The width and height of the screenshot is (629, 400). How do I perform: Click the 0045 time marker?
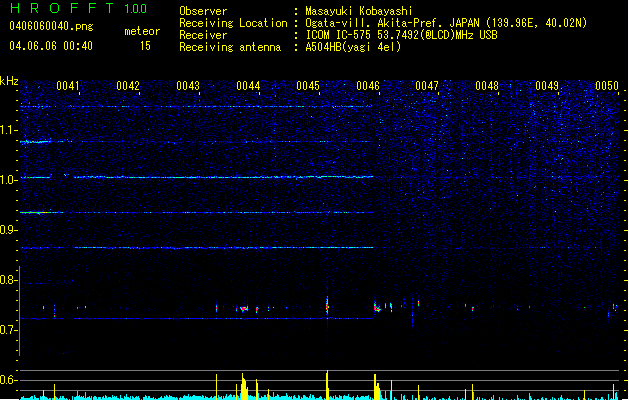point(308,86)
